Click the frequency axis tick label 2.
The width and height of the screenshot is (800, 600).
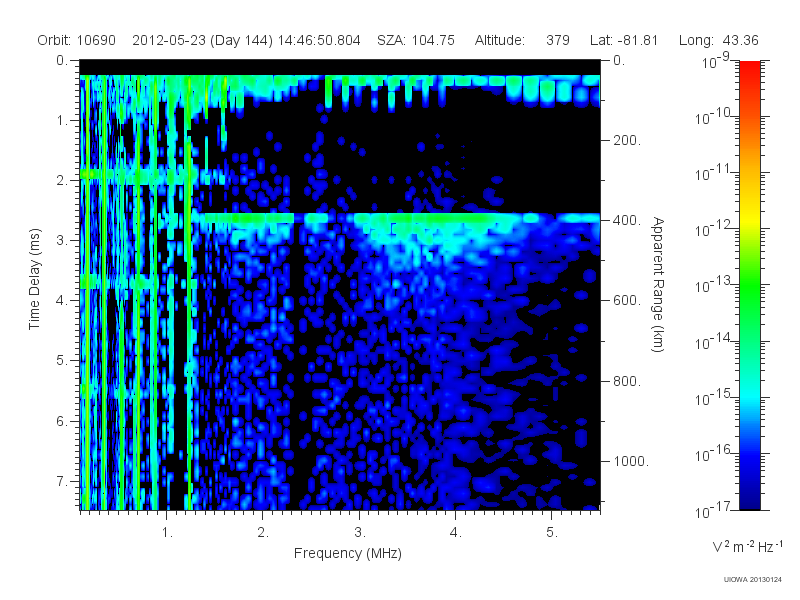263,533
